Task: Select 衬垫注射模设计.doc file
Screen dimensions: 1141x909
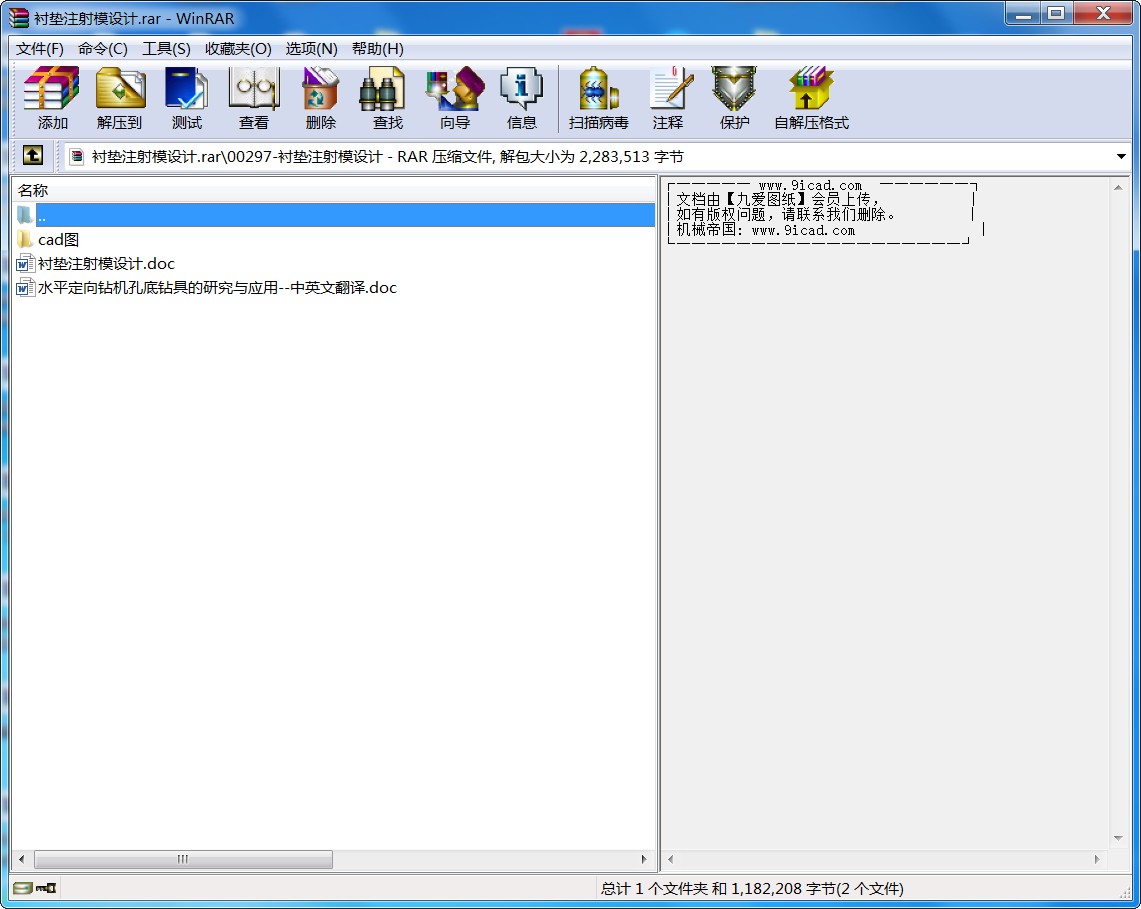Action: click(106, 264)
